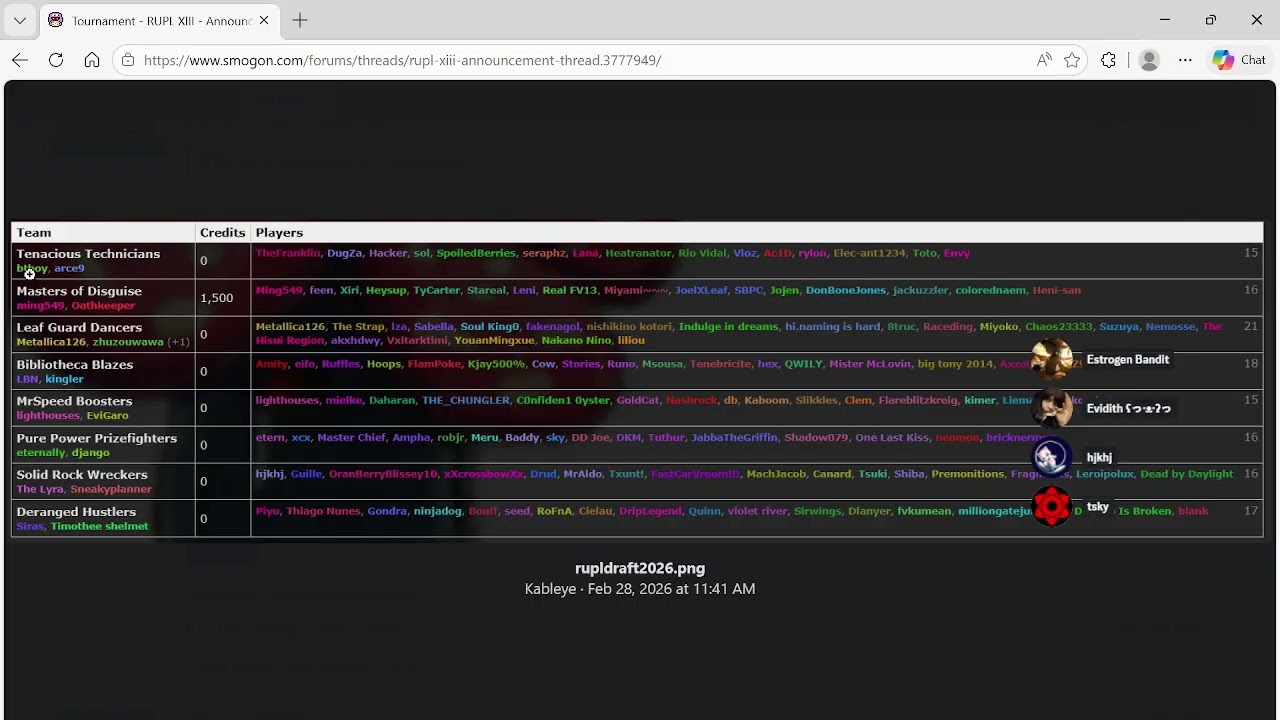
Task: Click player name TheFranklin
Action: tap(288, 253)
